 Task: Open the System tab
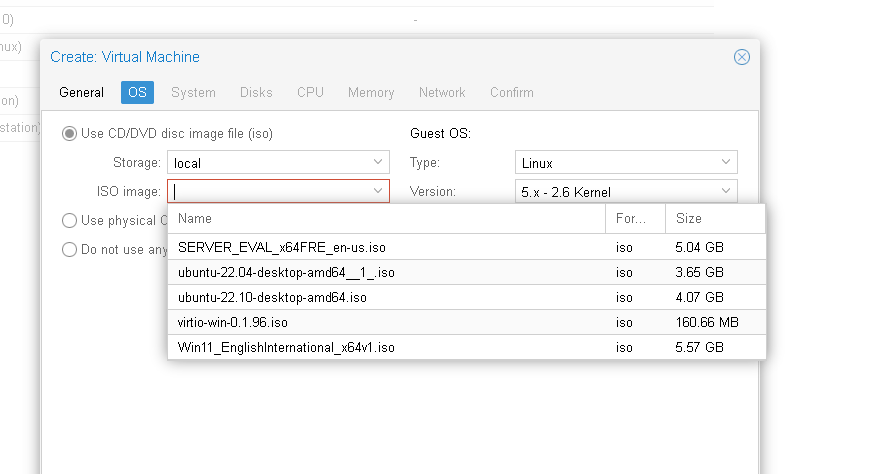pyautogui.click(x=193, y=93)
